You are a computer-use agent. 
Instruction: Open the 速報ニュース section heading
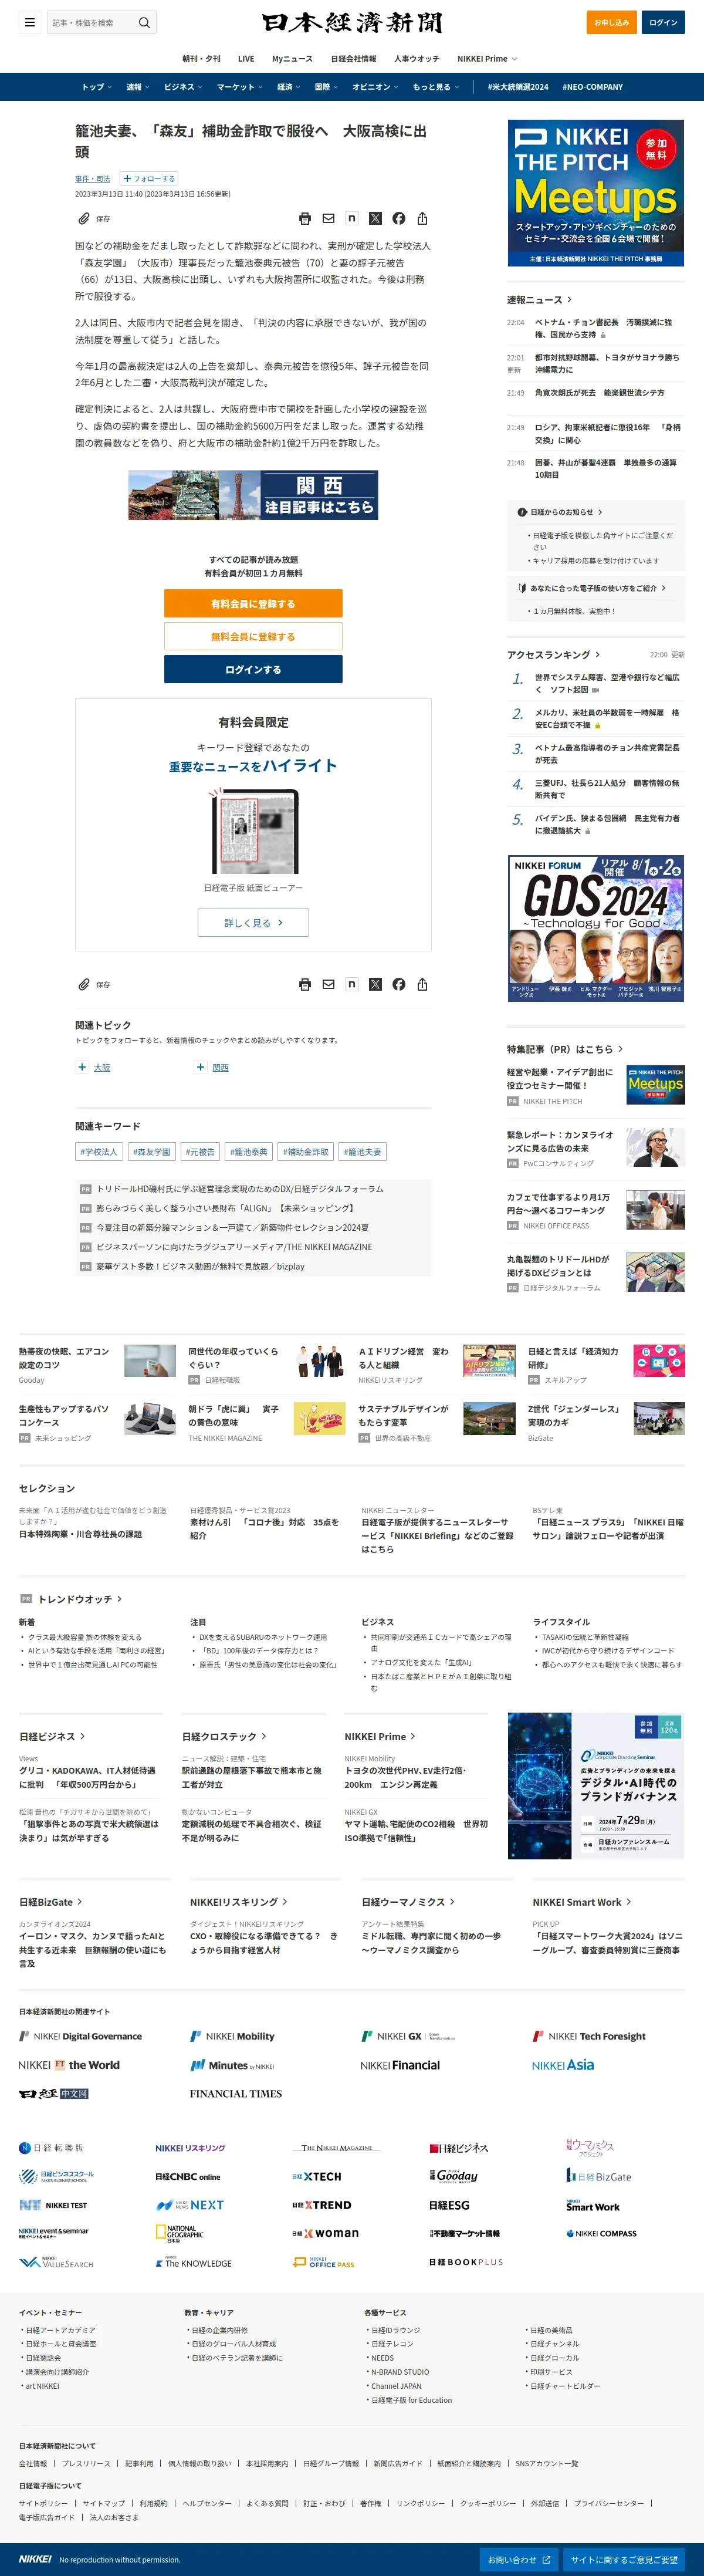click(x=539, y=299)
